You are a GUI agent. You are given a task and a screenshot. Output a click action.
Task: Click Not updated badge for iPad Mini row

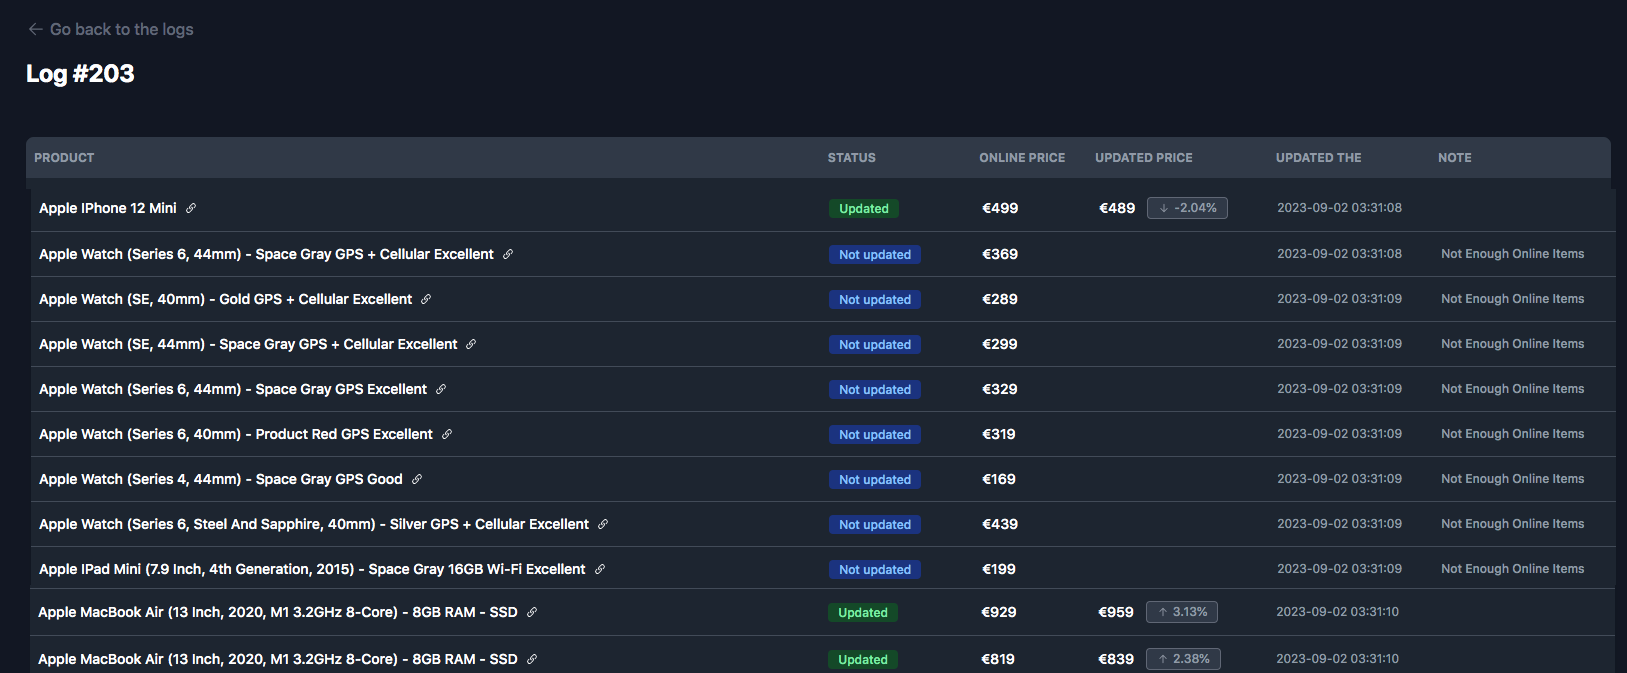coord(875,570)
